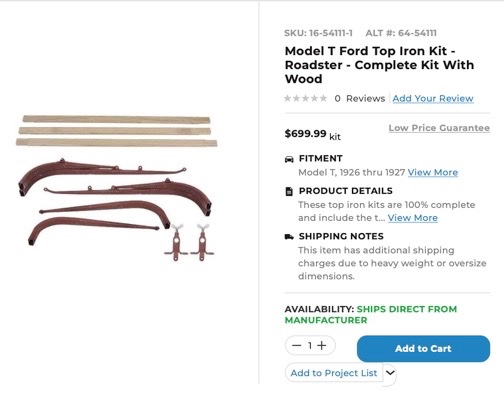
Task: Decrease quantity with the minus button
Action: click(x=296, y=345)
